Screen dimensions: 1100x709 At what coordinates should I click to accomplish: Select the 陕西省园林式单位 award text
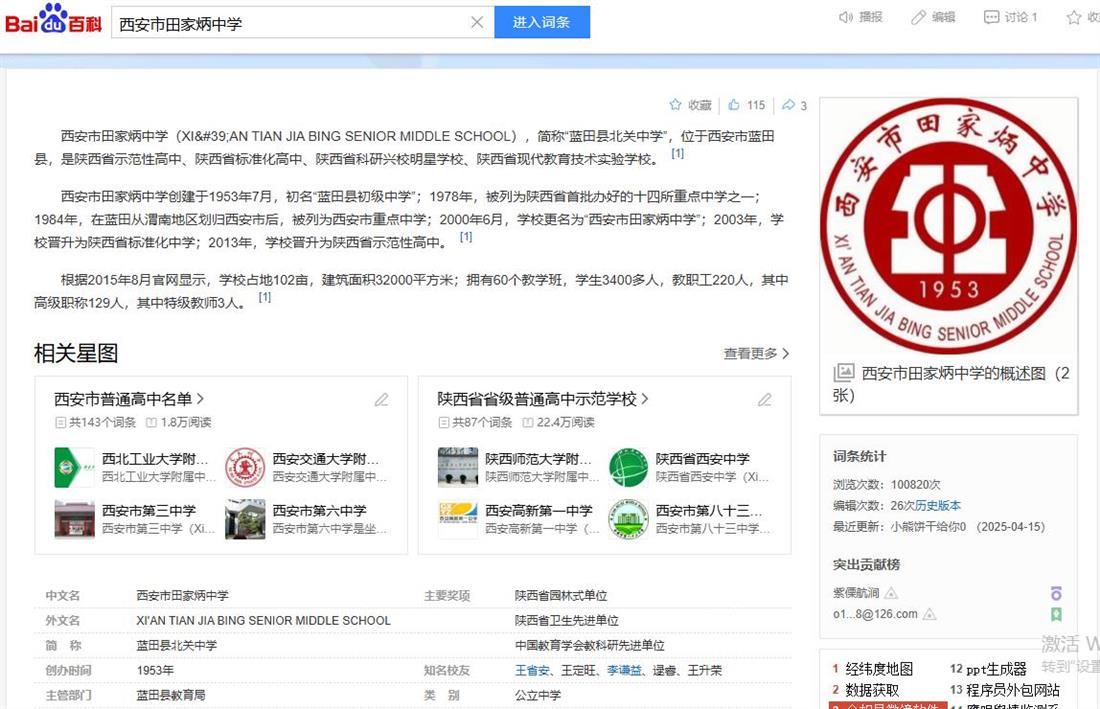pos(561,596)
